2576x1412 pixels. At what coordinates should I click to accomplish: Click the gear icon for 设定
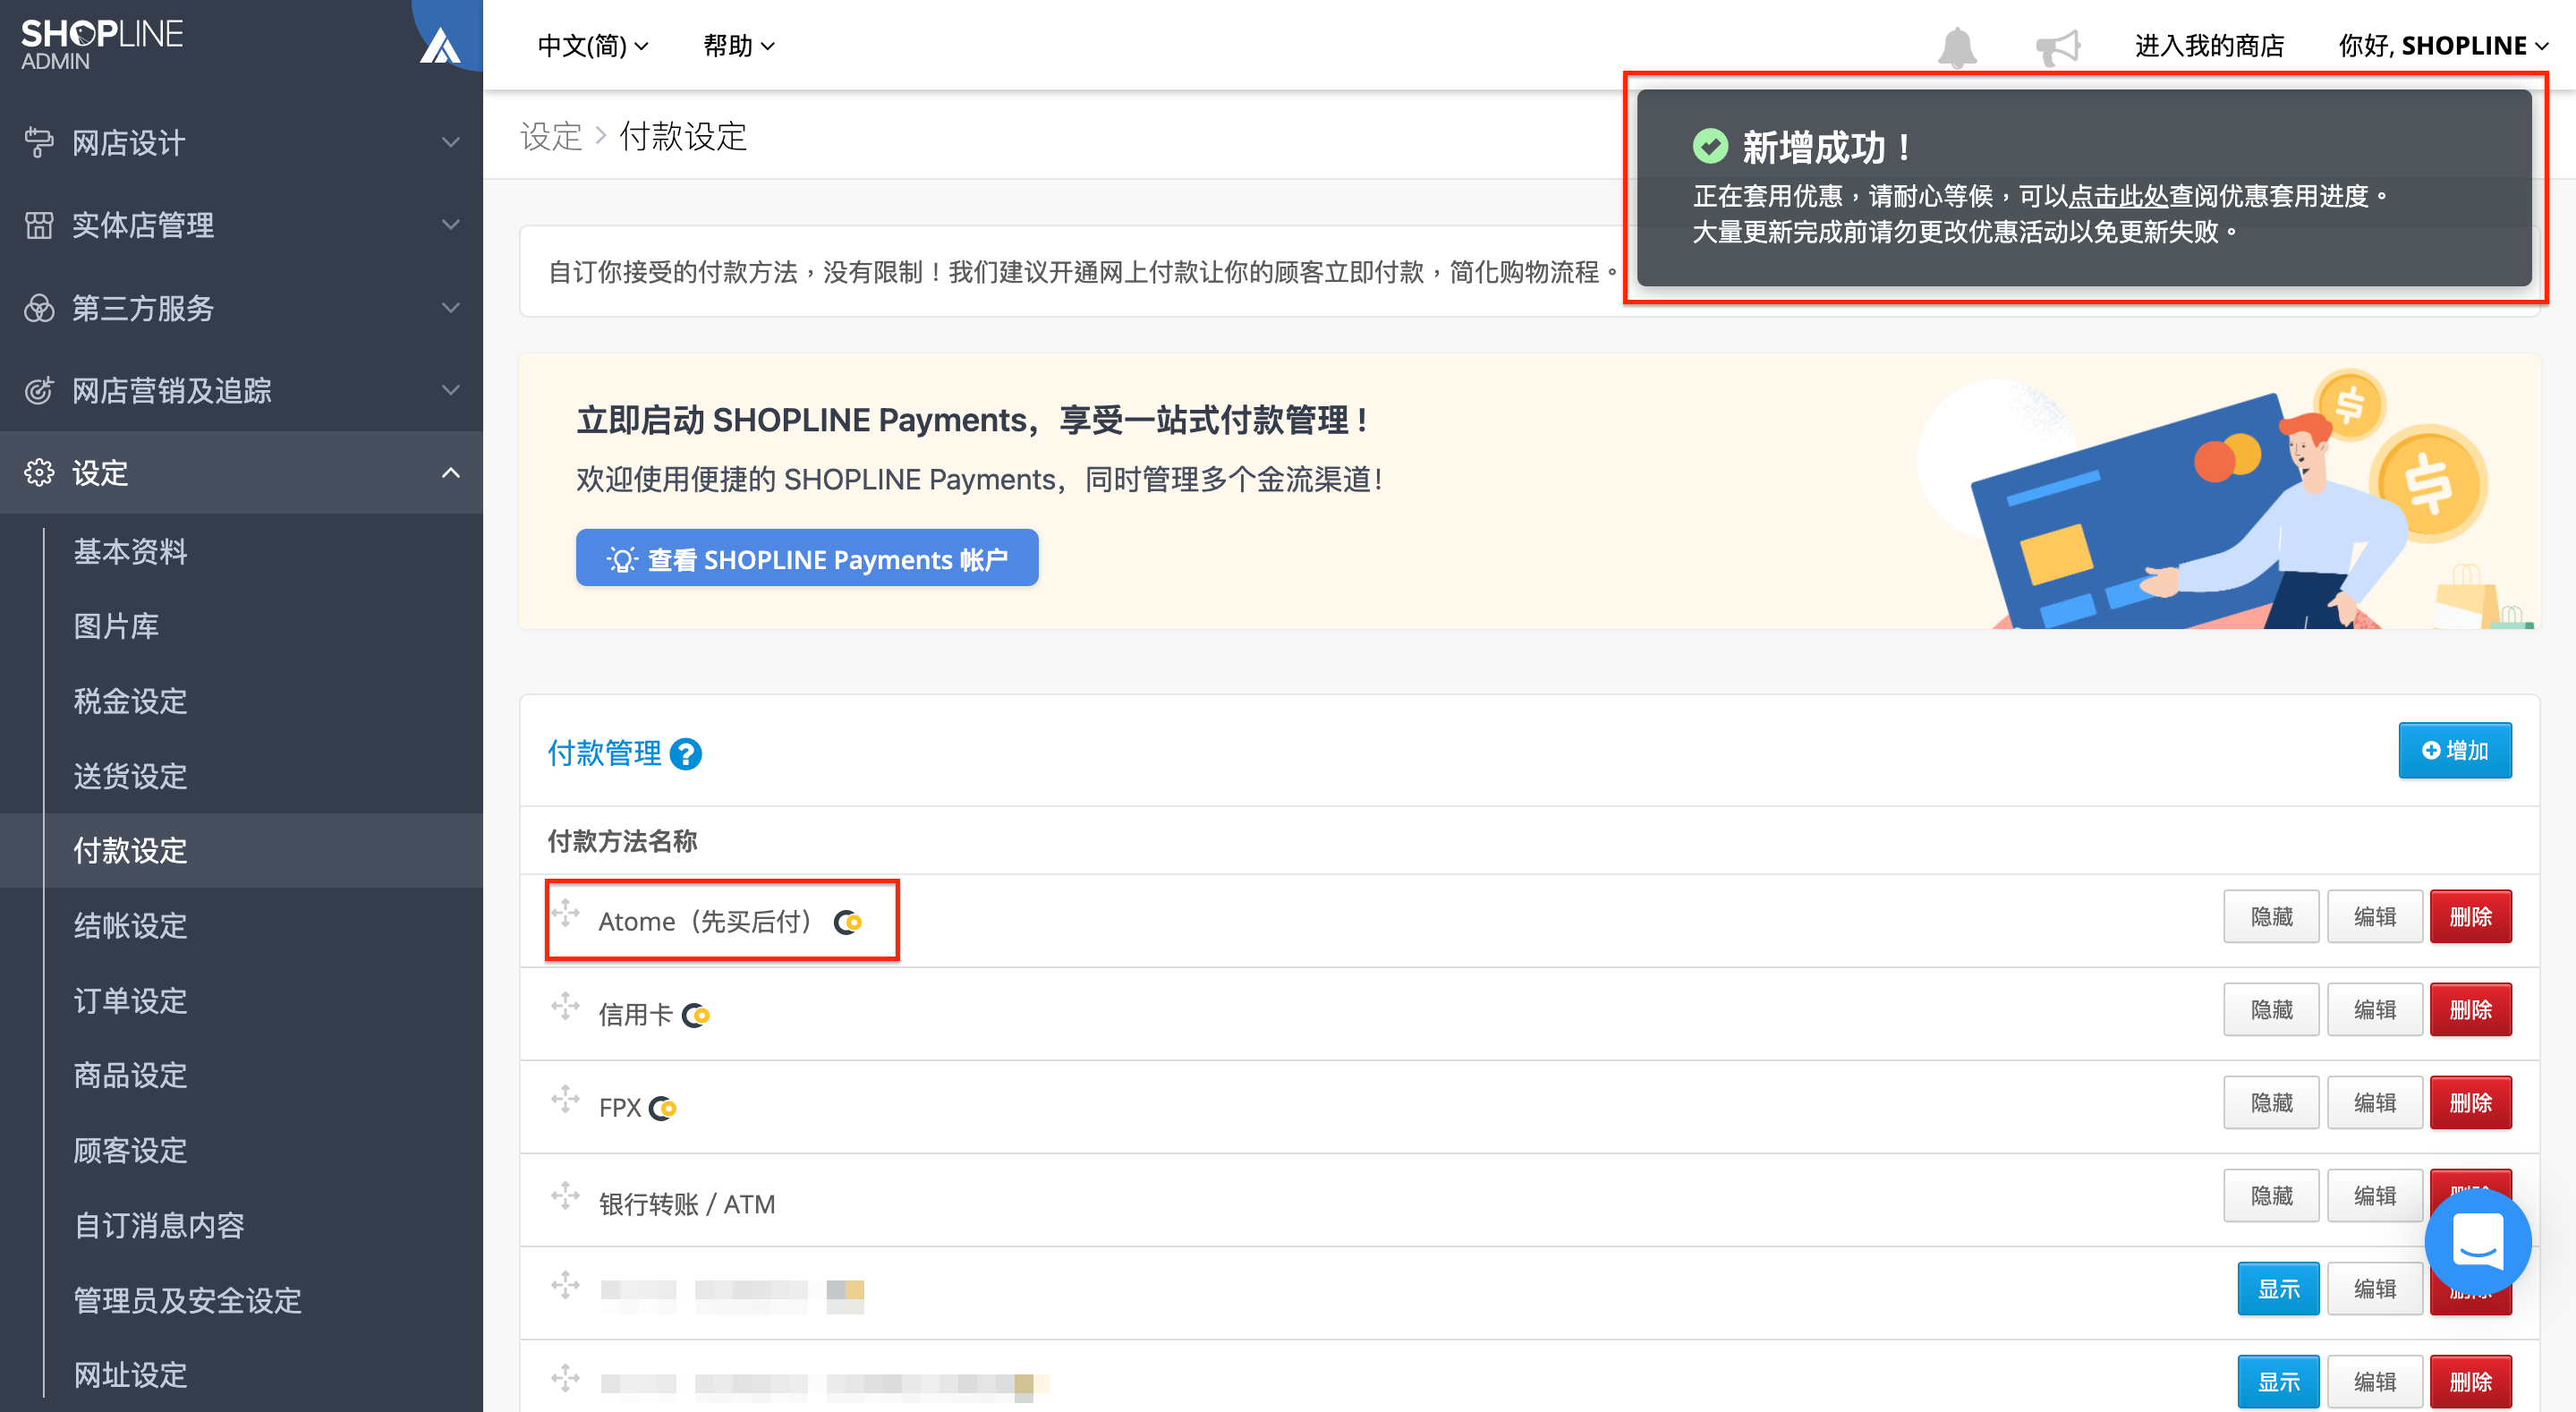(39, 473)
